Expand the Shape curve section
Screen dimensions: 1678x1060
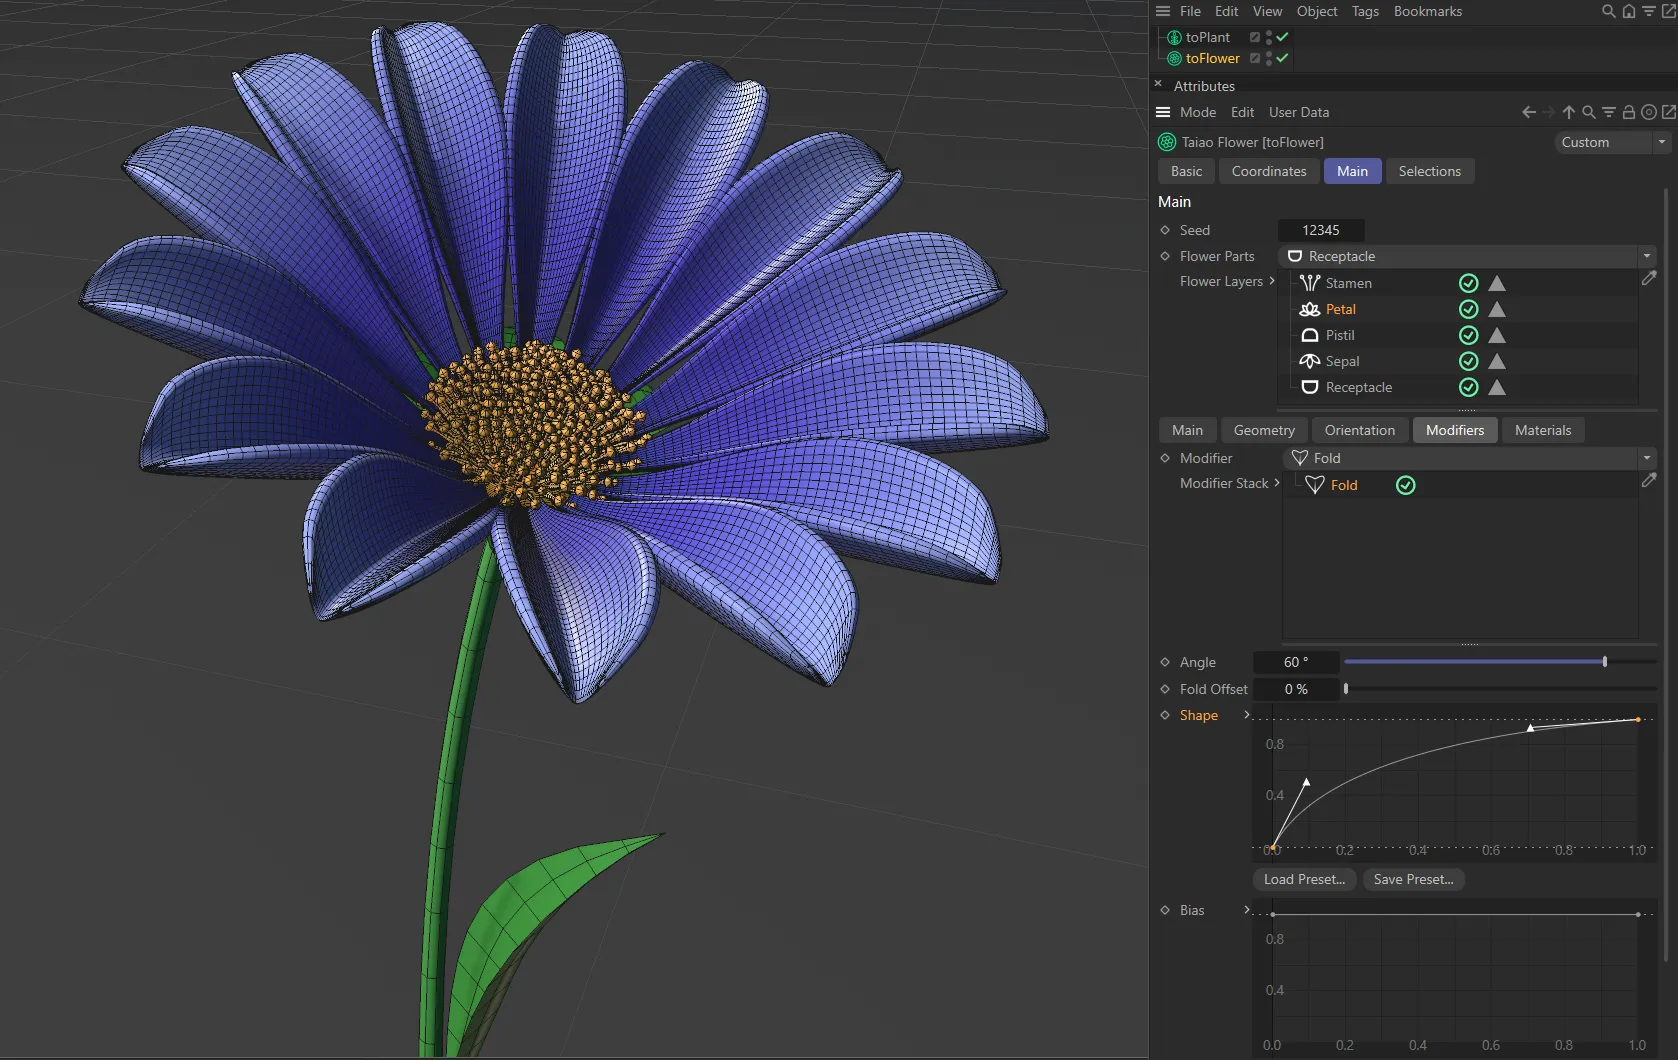tap(1246, 715)
